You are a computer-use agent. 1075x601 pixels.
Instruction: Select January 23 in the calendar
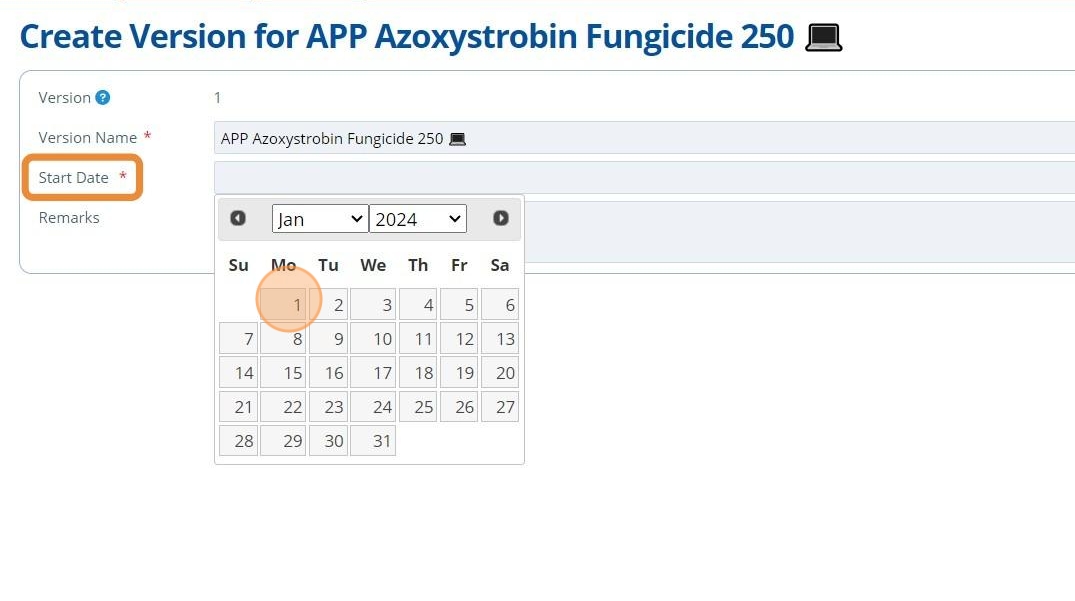pyautogui.click(x=328, y=407)
